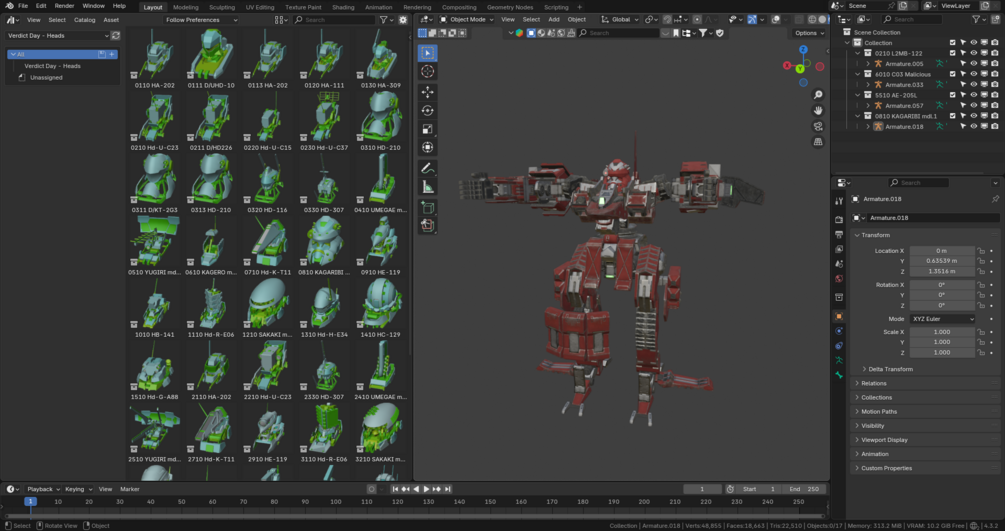Screen dimensions: 1005x531
Task: Choose the Annotate tool
Action: (428, 168)
